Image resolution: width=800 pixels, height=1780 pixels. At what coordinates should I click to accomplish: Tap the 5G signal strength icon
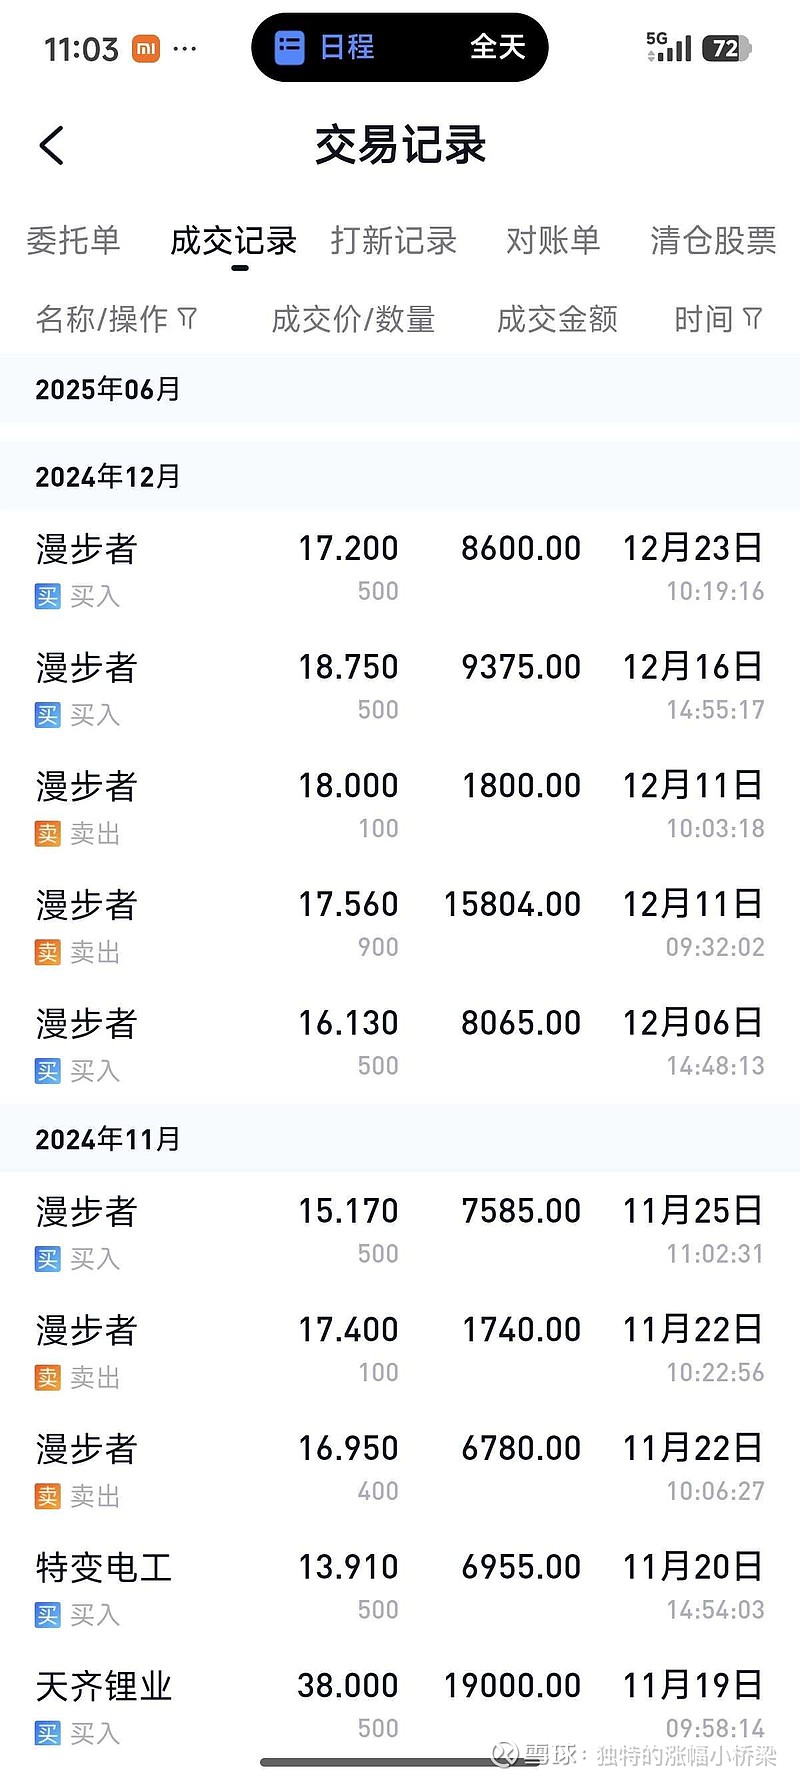tap(669, 47)
